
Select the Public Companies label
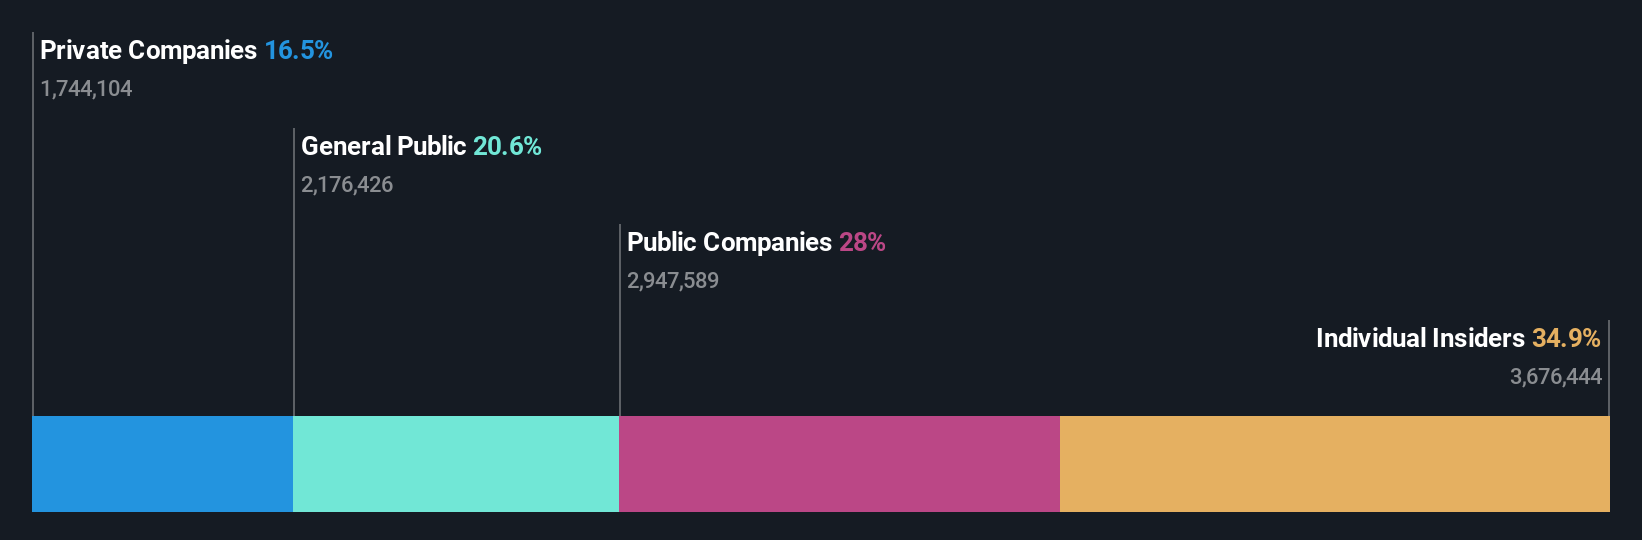pos(729,242)
